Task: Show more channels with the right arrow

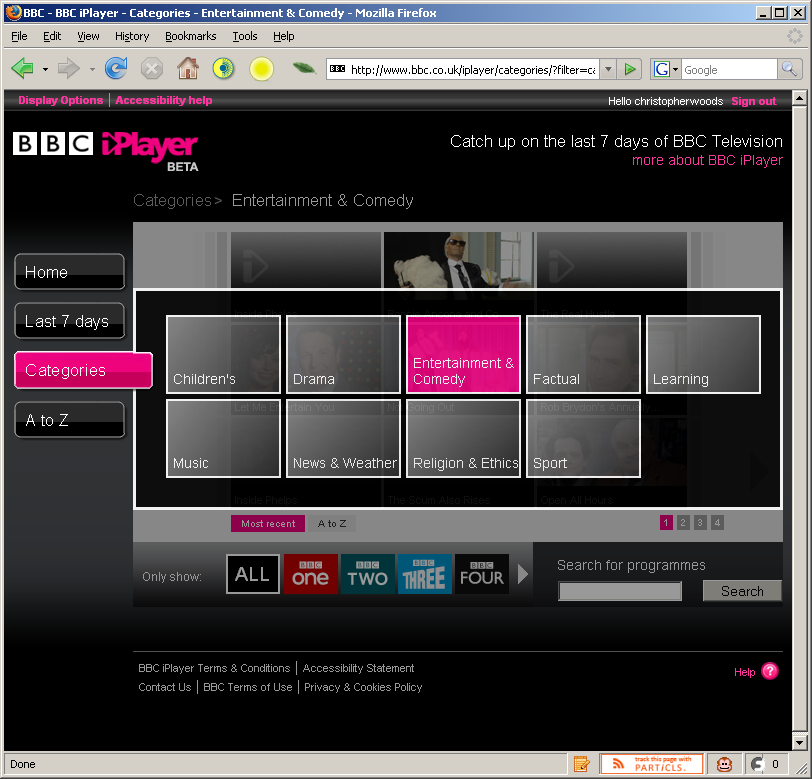Action: pyautogui.click(x=523, y=574)
